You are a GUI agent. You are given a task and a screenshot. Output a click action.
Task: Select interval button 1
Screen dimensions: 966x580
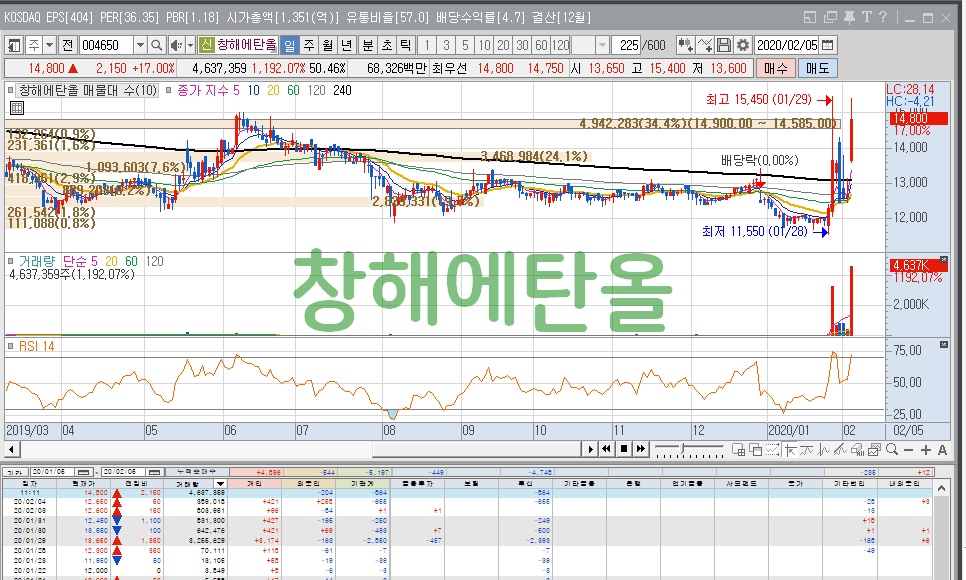pyautogui.click(x=427, y=45)
